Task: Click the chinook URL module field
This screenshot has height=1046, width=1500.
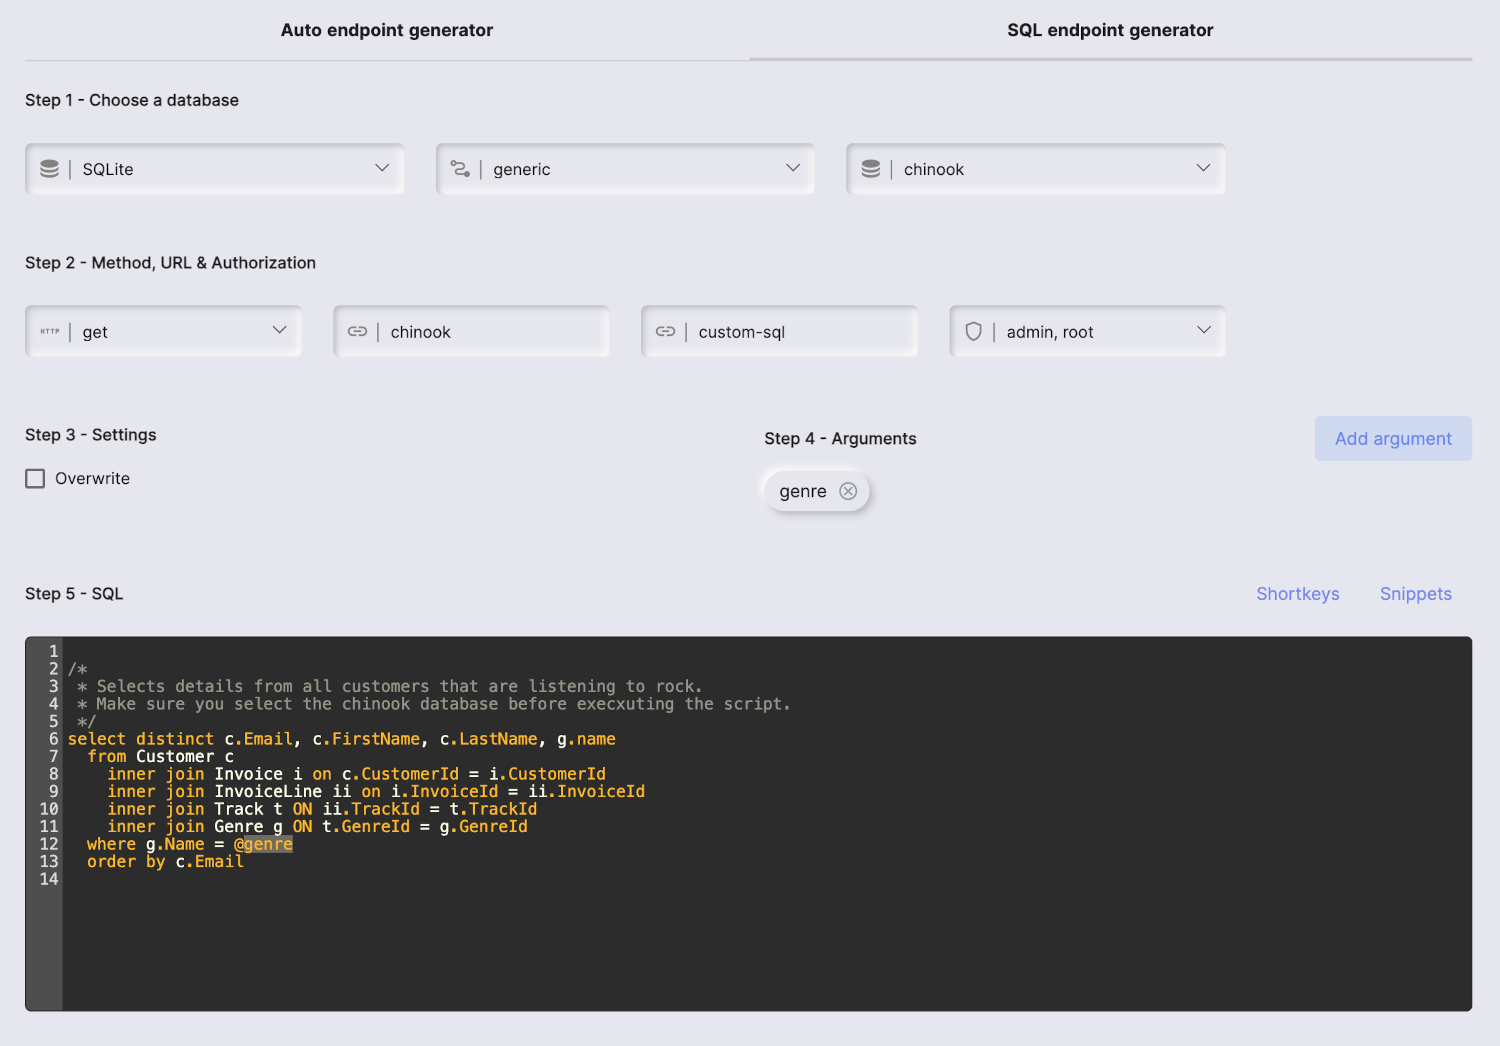Action: pos(471,331)
